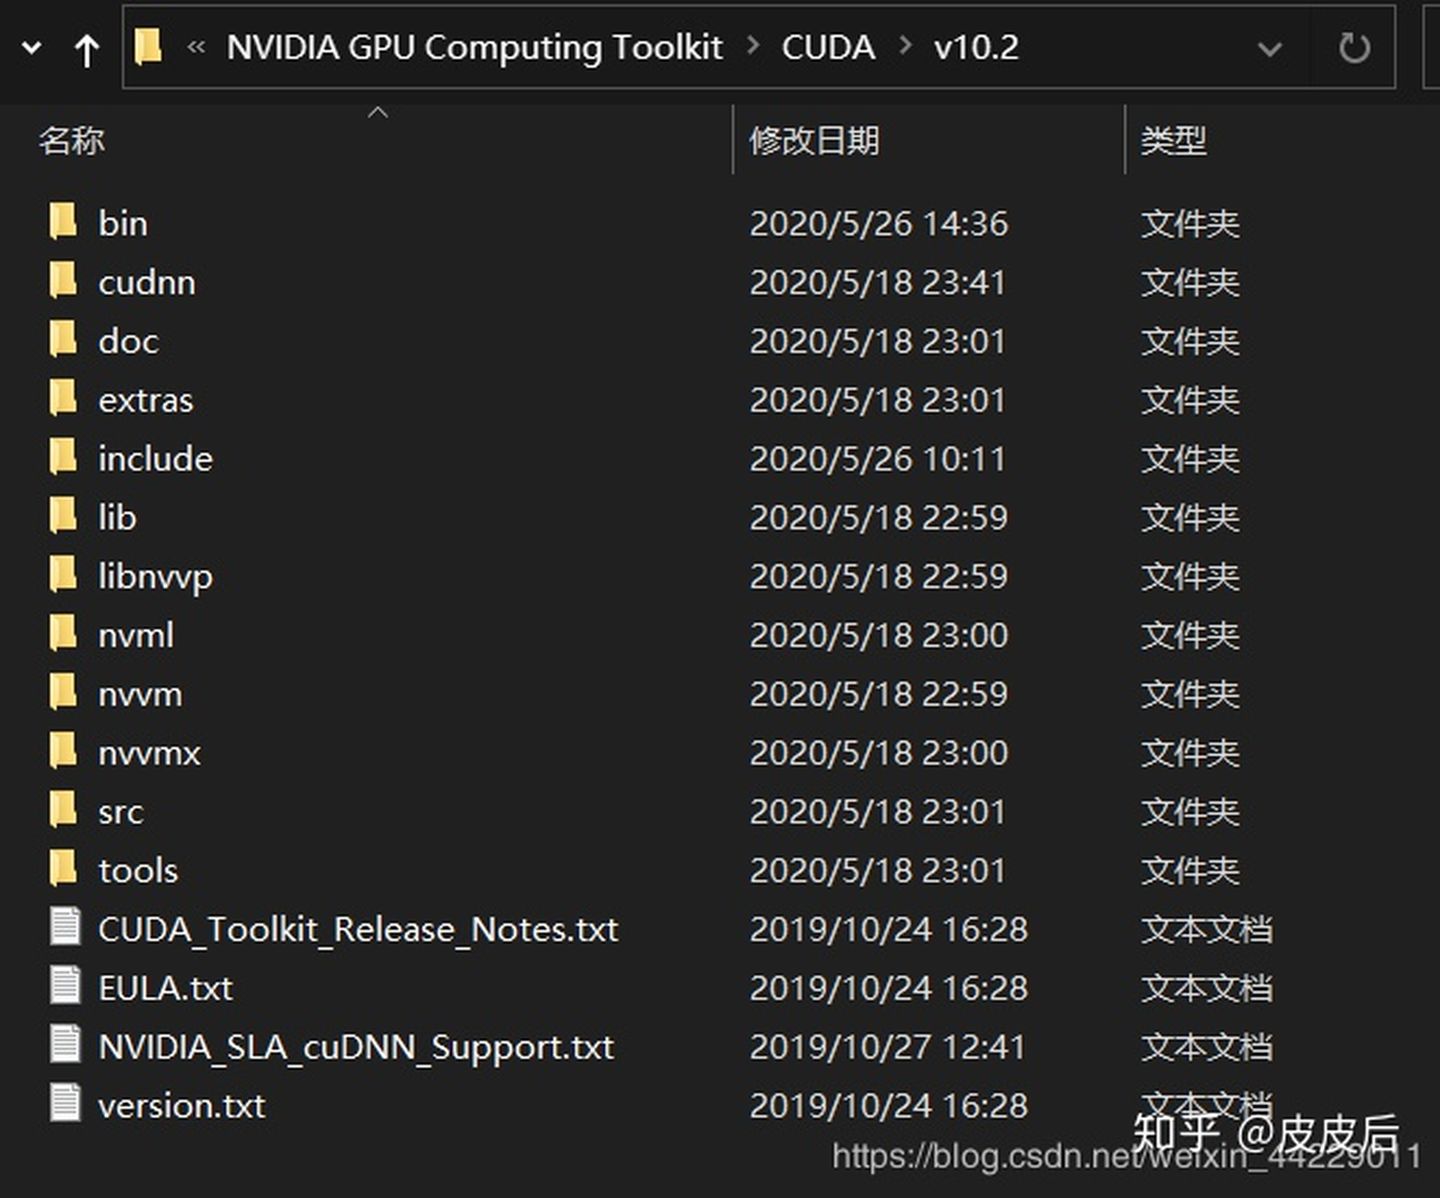Select the EULA.txt document icon
The image size is (1440, 1198).
(65, 986)
